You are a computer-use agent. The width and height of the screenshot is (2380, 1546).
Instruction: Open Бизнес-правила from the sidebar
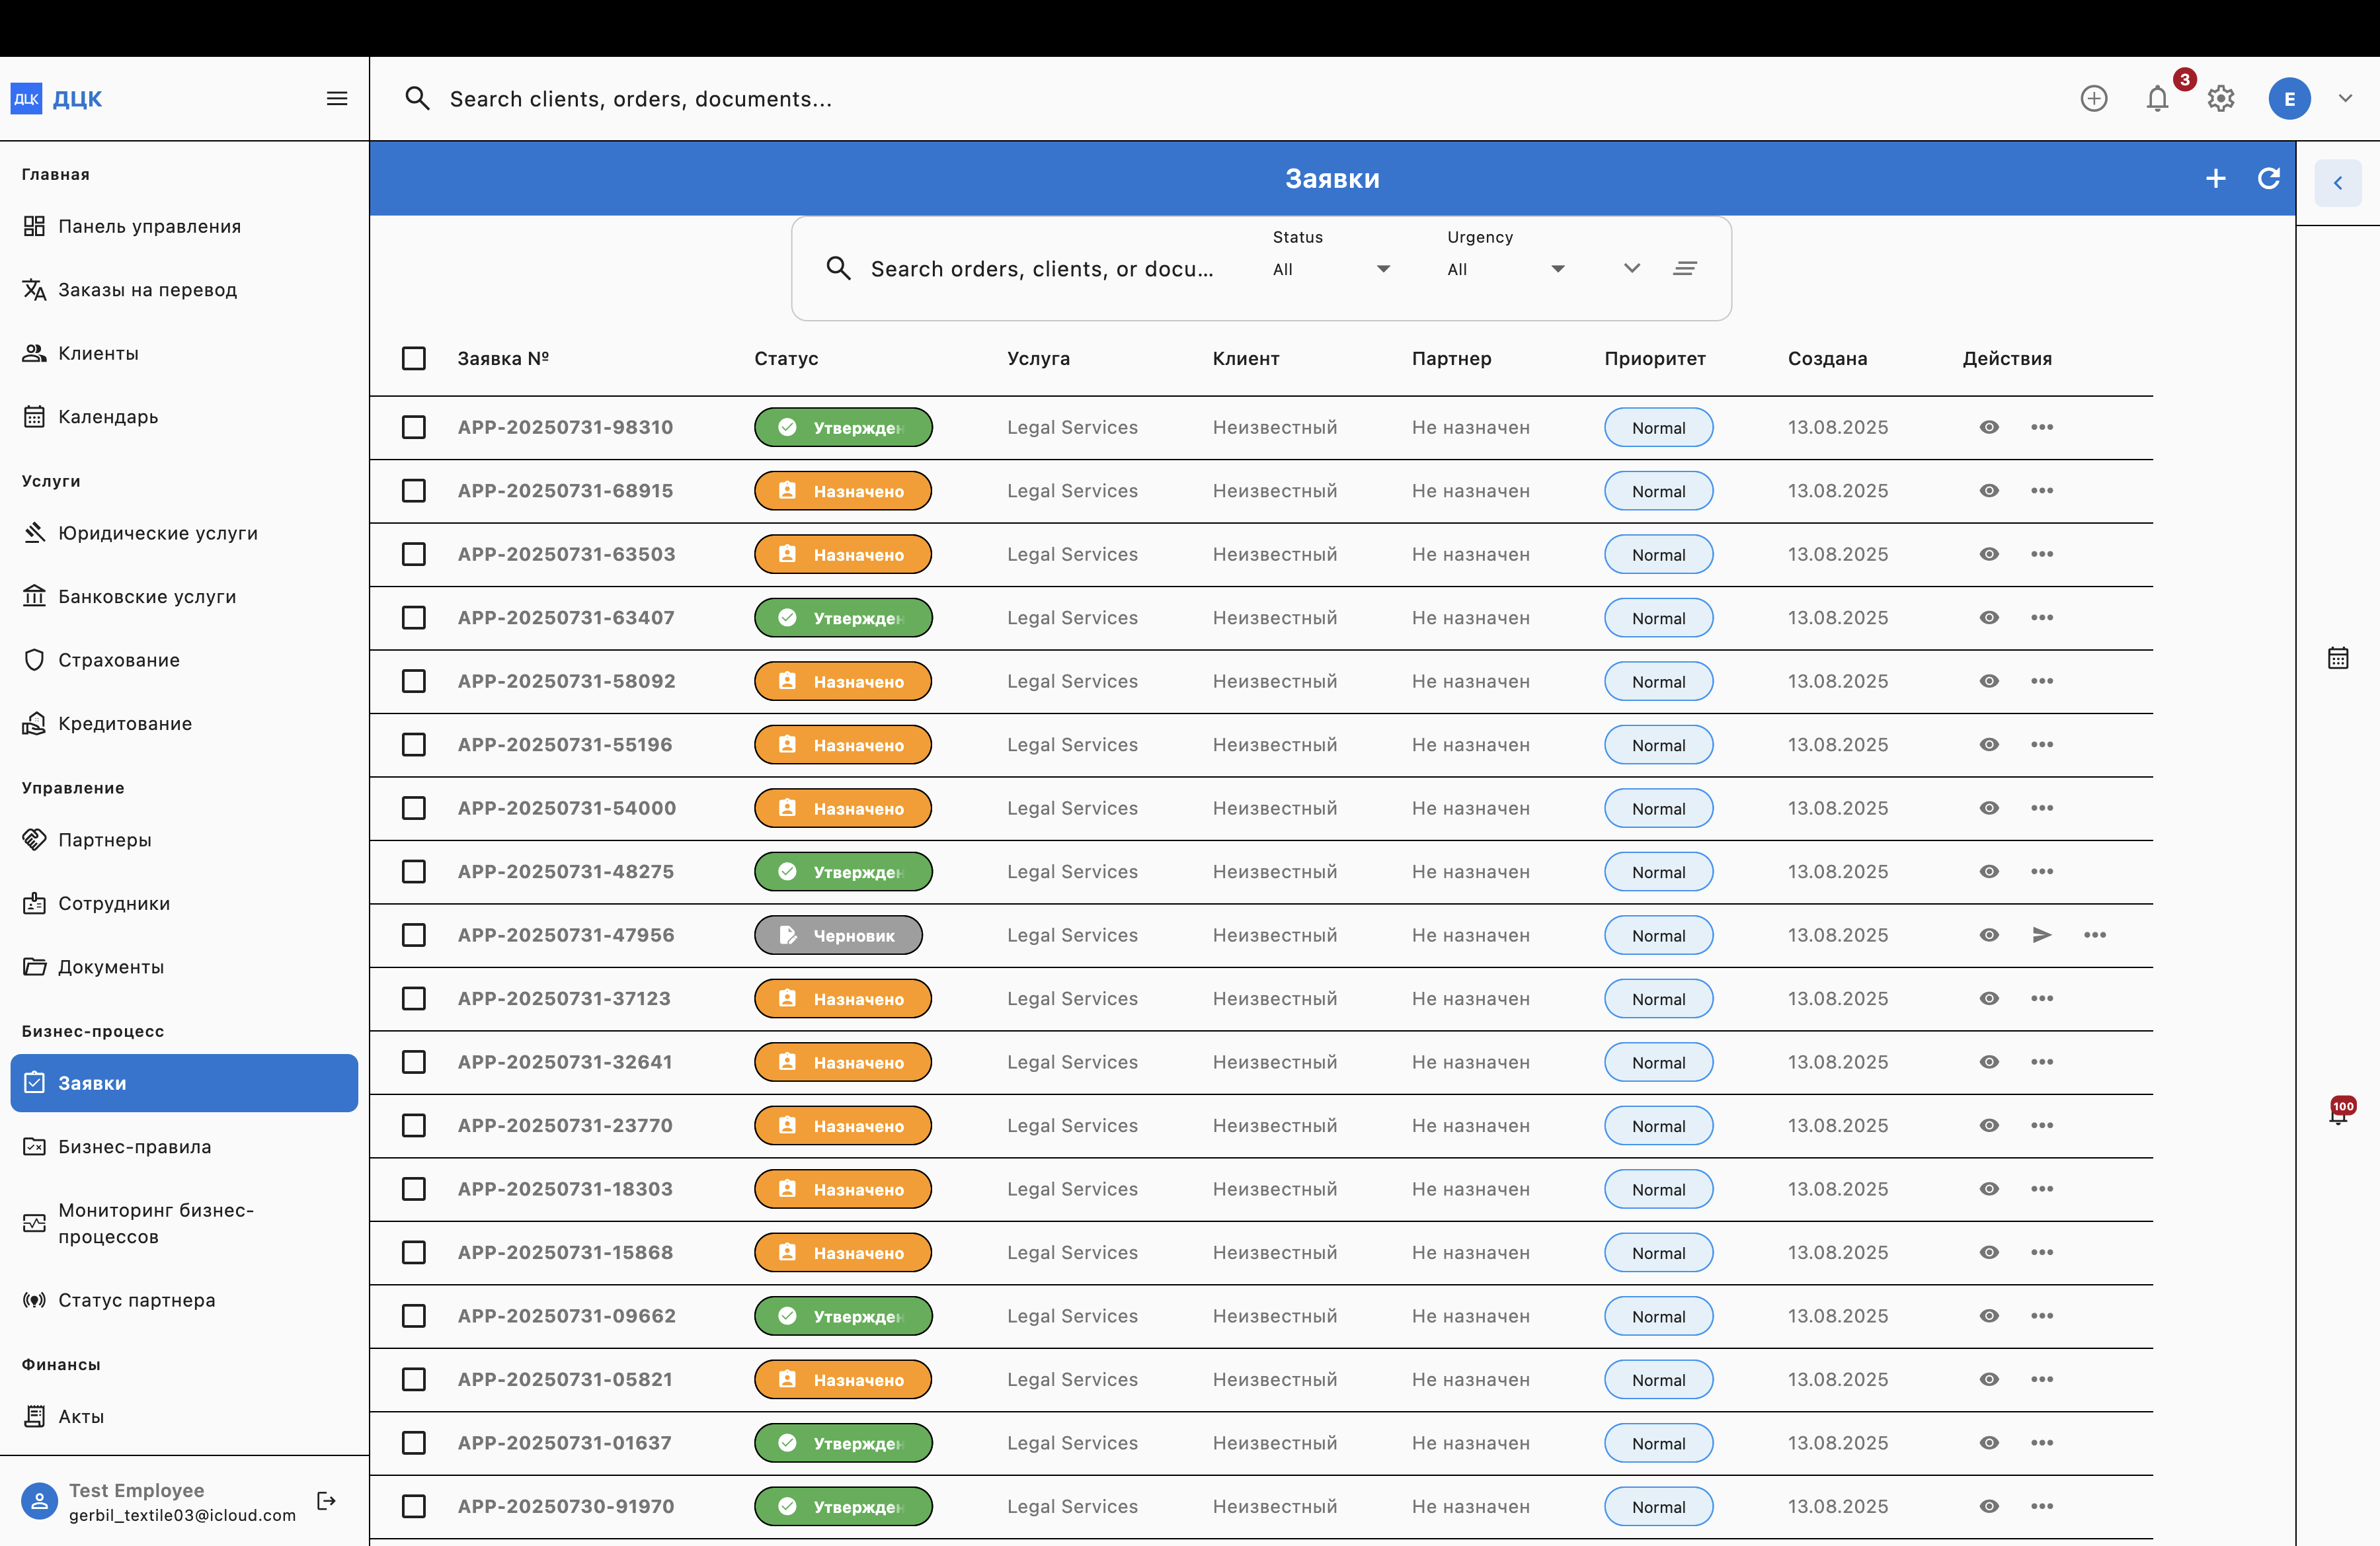pyautogui.click(x=134, y=1146)
